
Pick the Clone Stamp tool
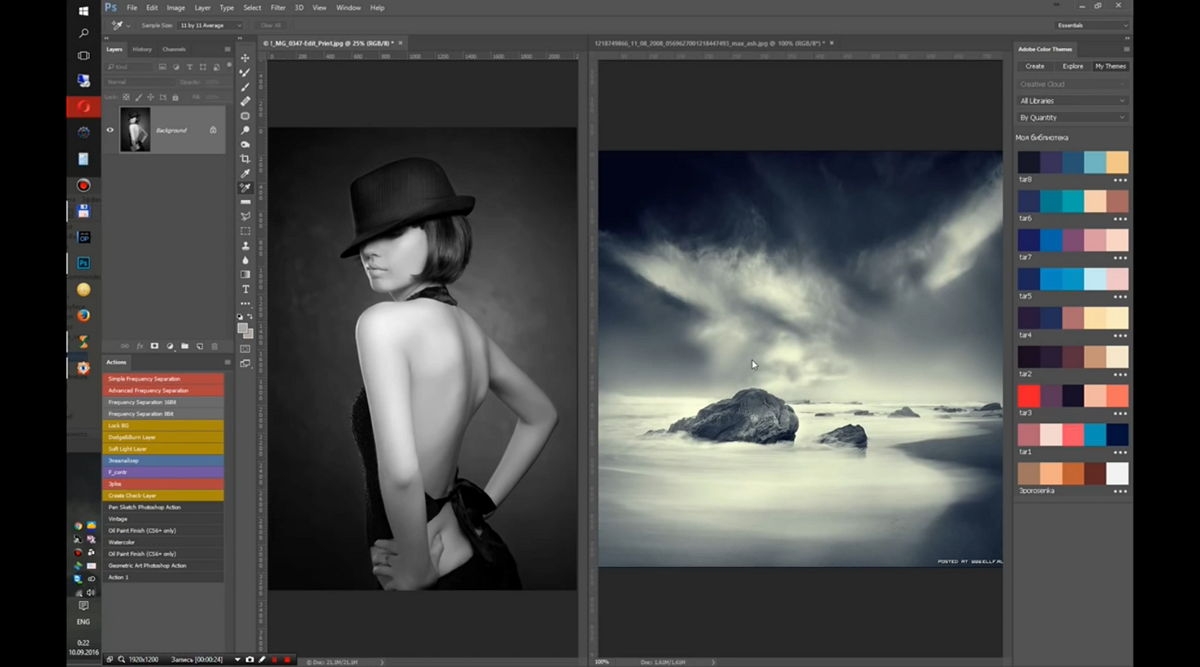[245, 245]
